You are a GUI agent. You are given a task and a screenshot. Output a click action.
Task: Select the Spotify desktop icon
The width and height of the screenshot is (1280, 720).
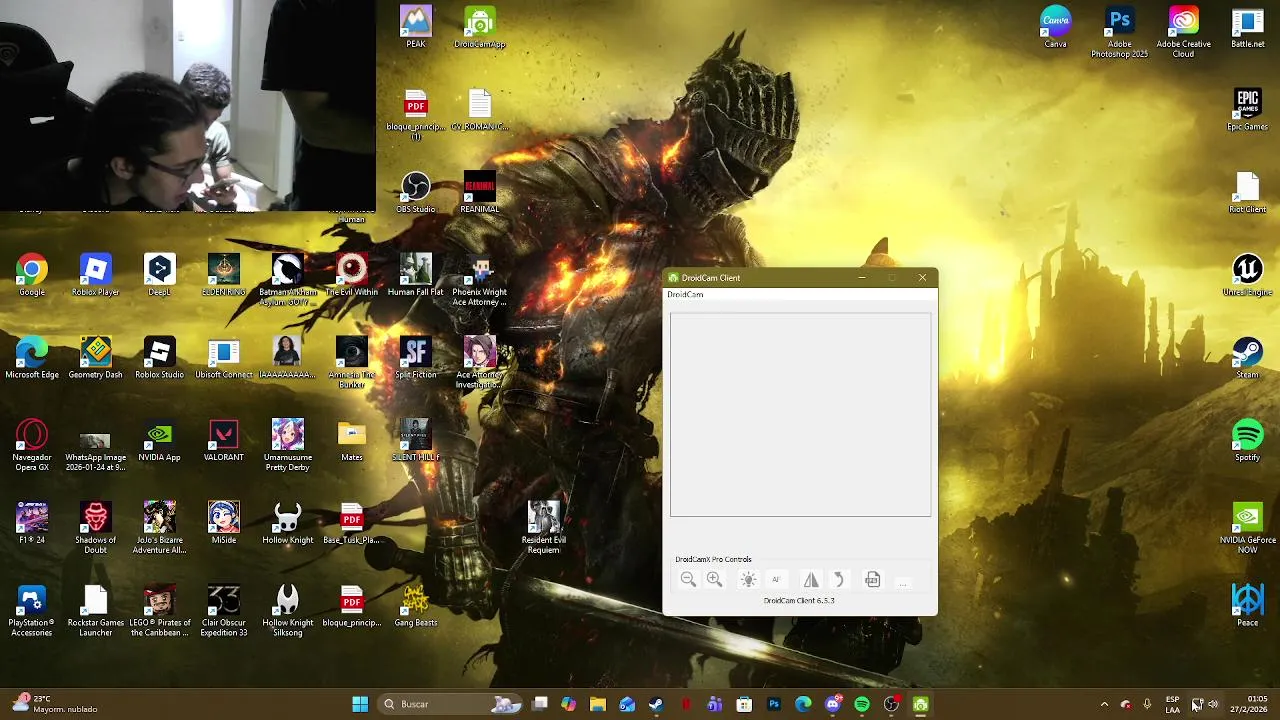point(1248,441)
